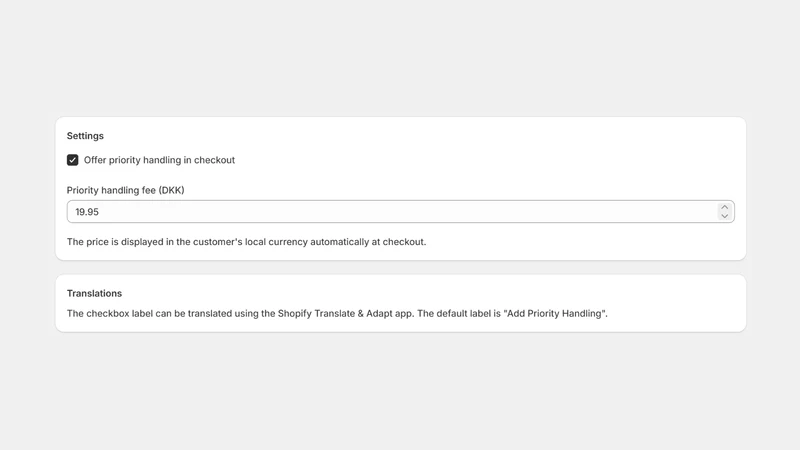Decrease the fee with the down stepper arrow
This screenshot has height=450, width=800.
pyautogui.click(x=724, y=216)
